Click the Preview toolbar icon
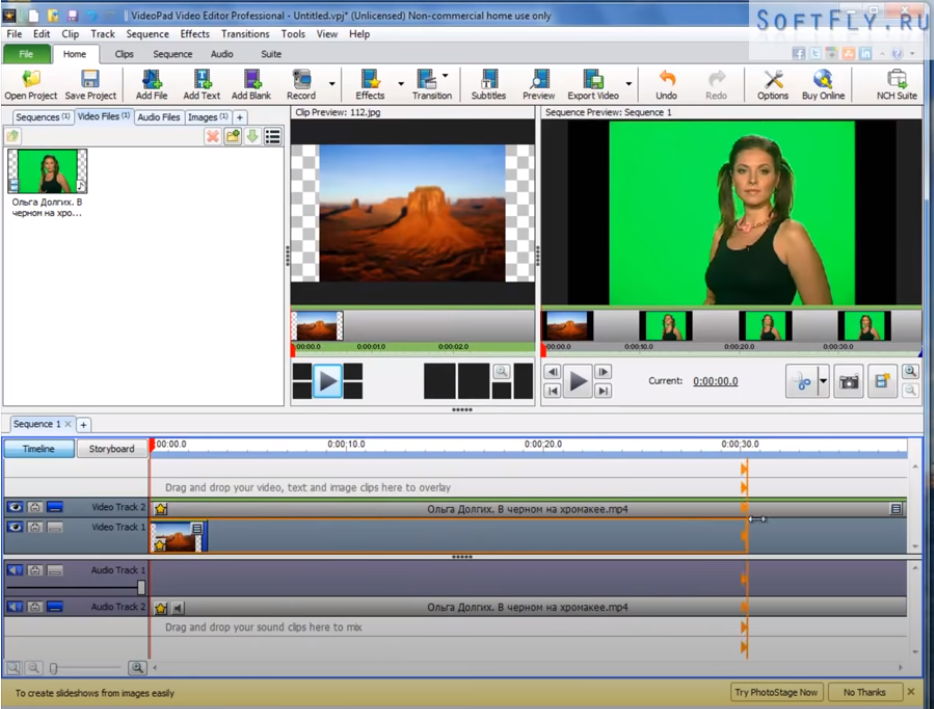 coord(538,85)
